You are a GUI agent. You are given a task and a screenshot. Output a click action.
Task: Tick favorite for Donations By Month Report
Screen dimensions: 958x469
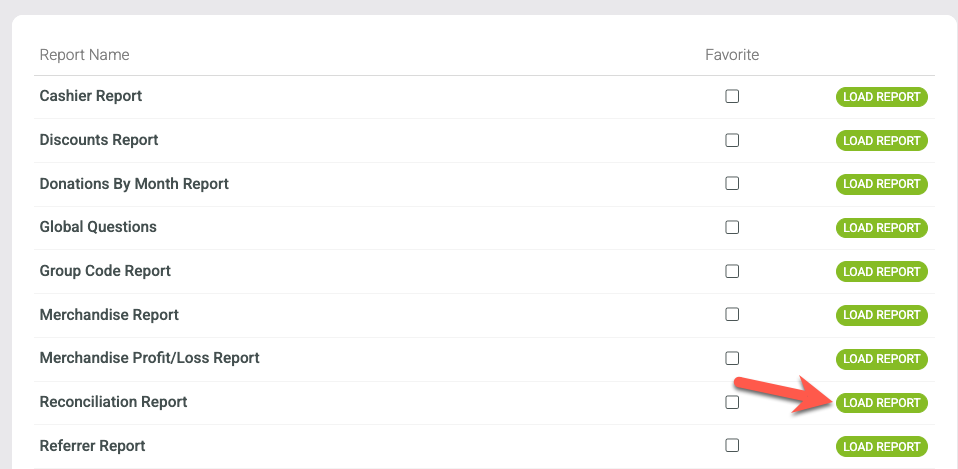coord(732,183)
